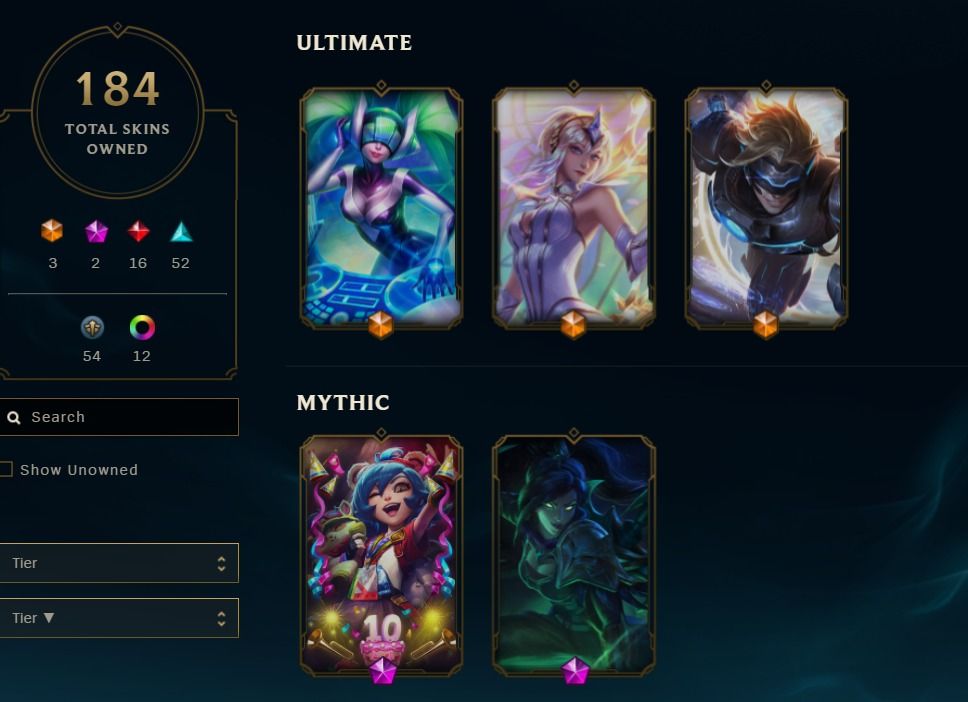Click the arrows on the upper Tier selector

pyautogui.click(x=221, y=563)
